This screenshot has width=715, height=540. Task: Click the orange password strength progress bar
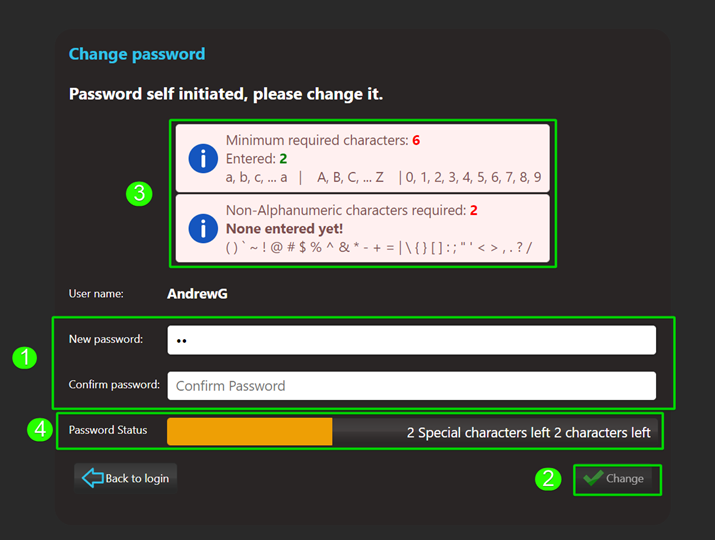pos(249,432)
